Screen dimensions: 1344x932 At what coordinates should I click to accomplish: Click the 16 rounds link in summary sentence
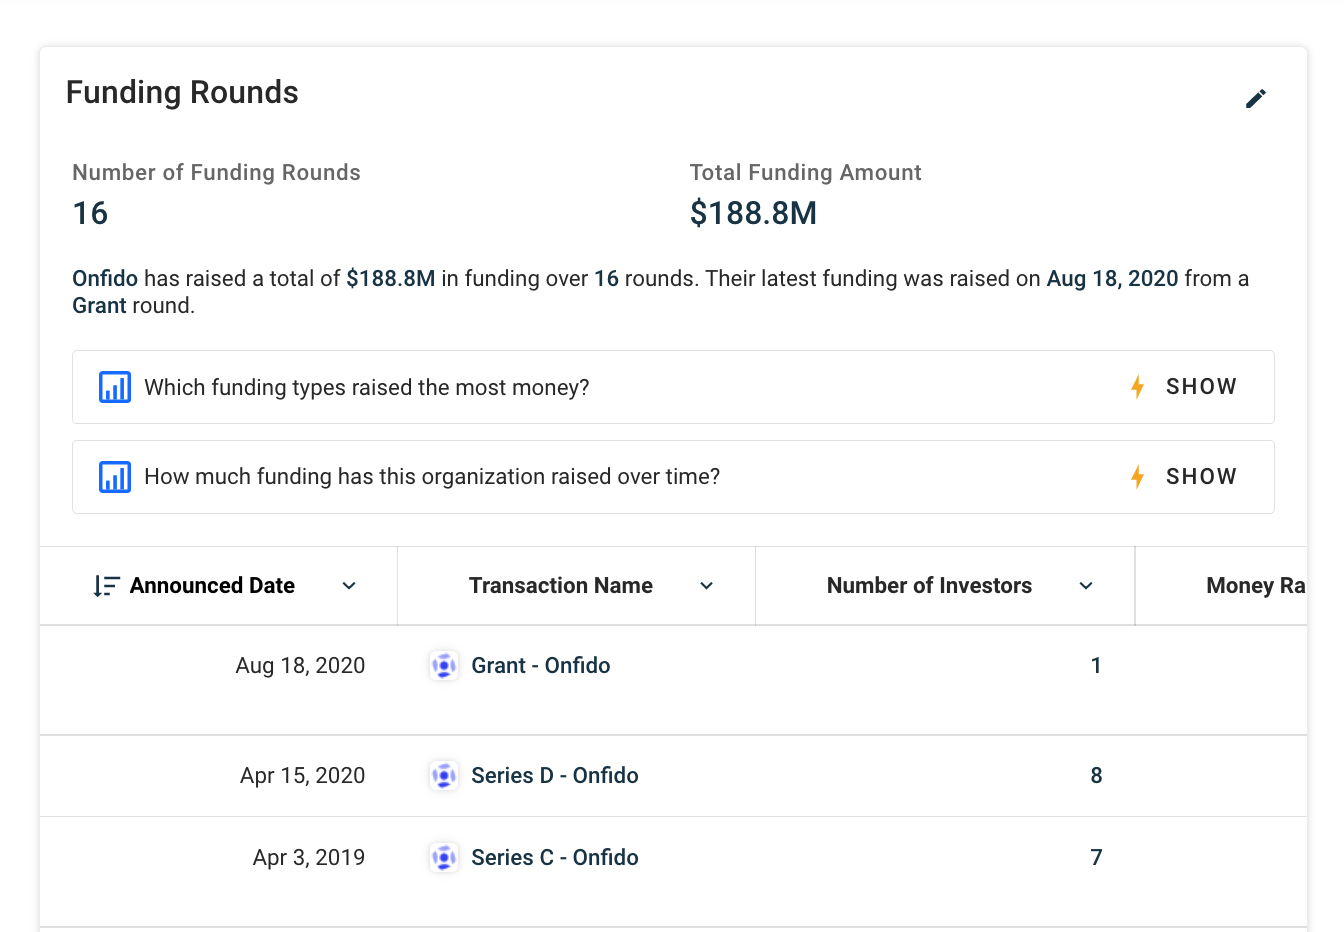(x=606, y=278)
